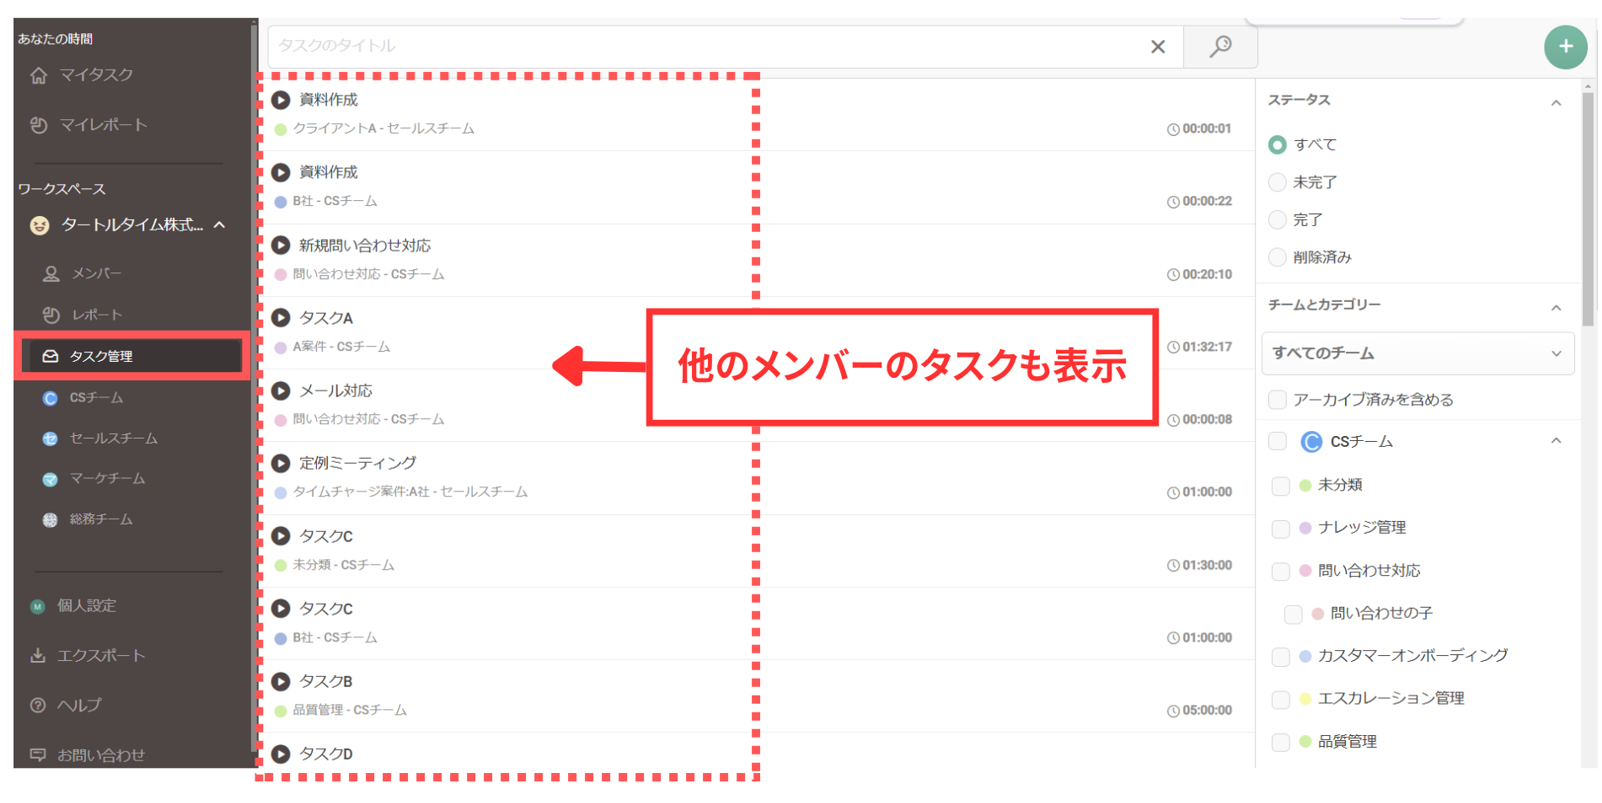Check the ナレッジ管理 category checkbox

click(1280, 528)
